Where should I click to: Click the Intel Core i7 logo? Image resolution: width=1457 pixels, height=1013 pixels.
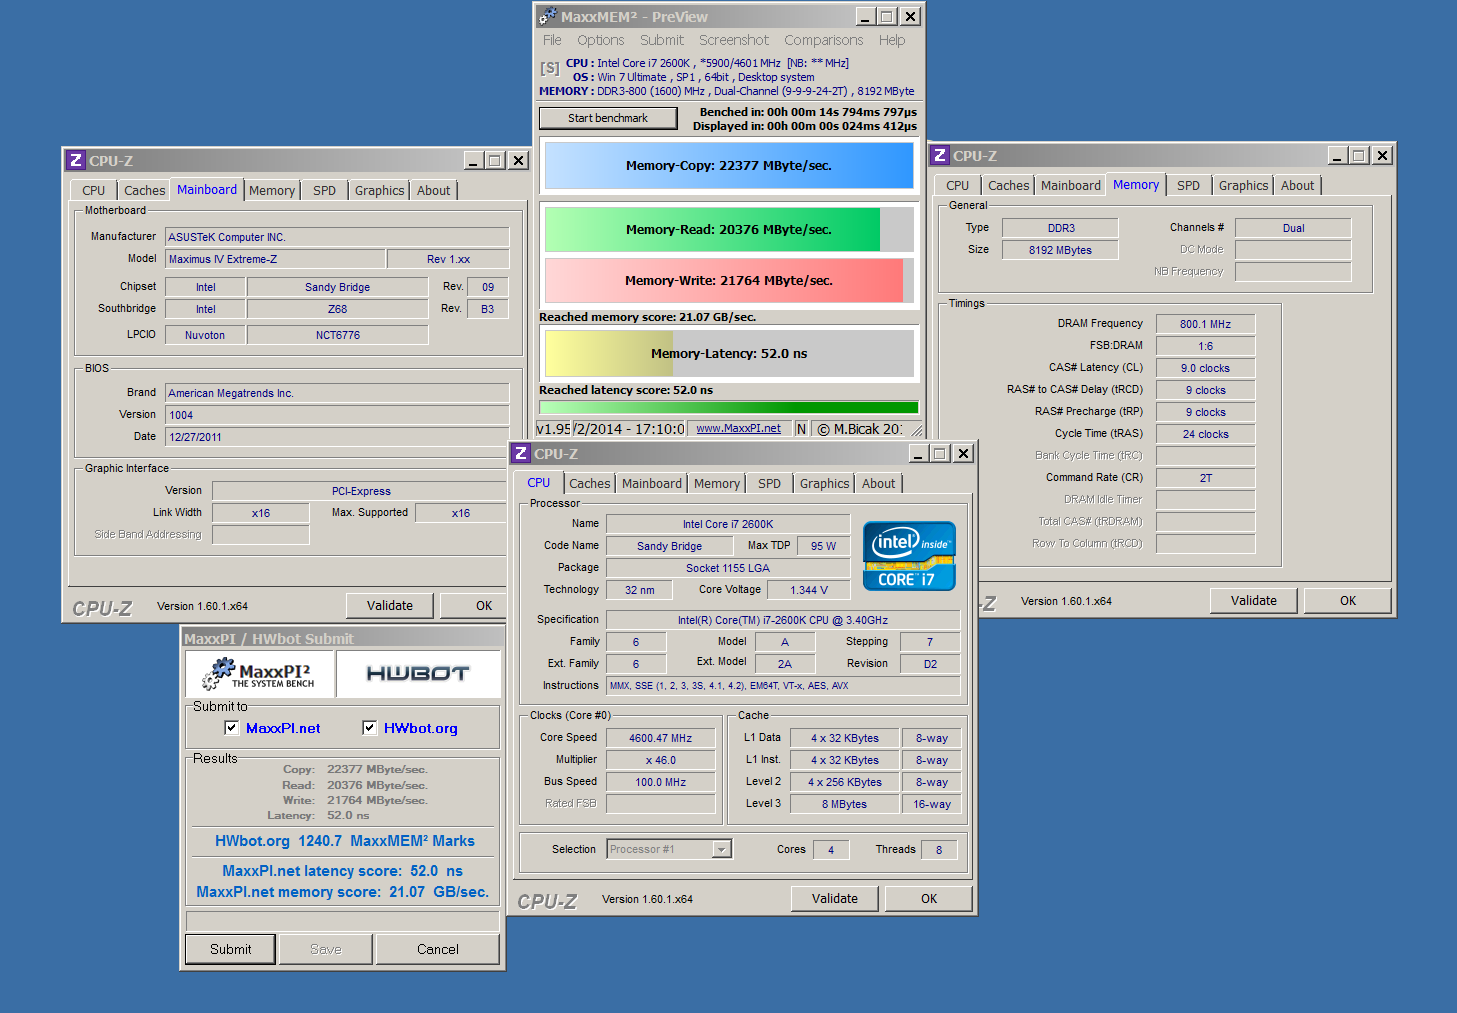909,556
